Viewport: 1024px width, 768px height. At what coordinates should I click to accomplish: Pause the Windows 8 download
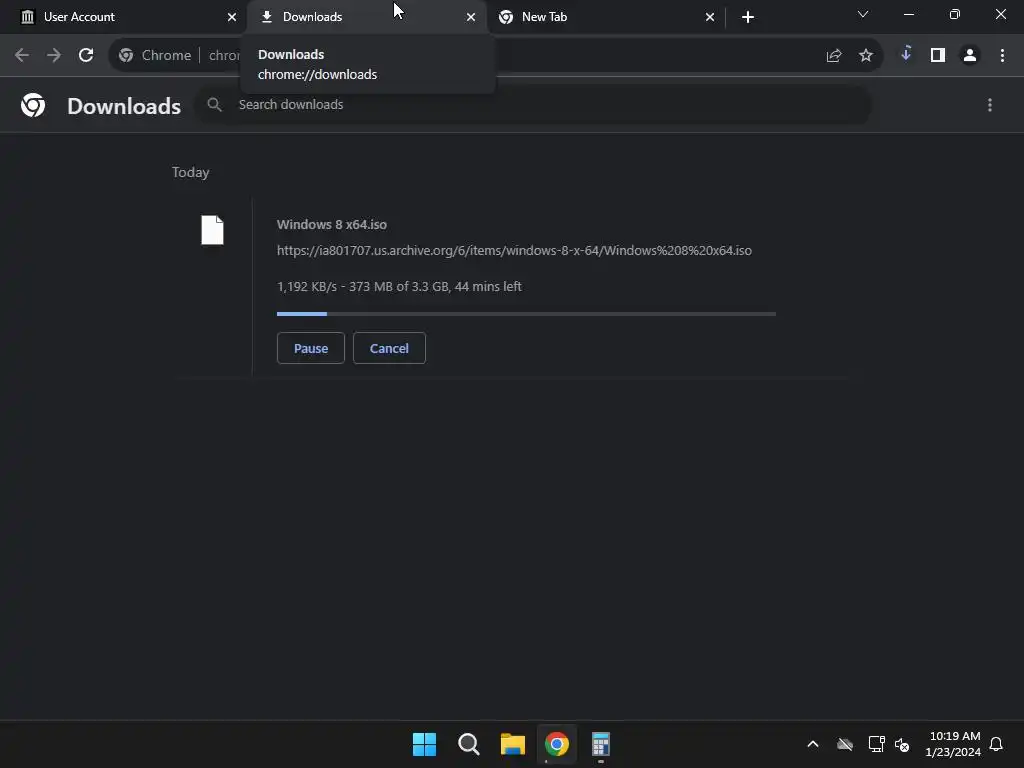click(x=311, y=348)
